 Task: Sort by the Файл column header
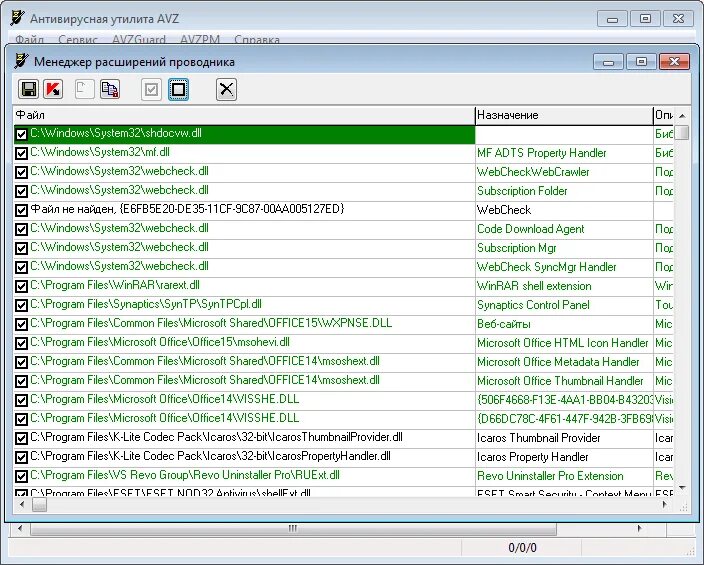pyautogui.click(x=244, y=115)
